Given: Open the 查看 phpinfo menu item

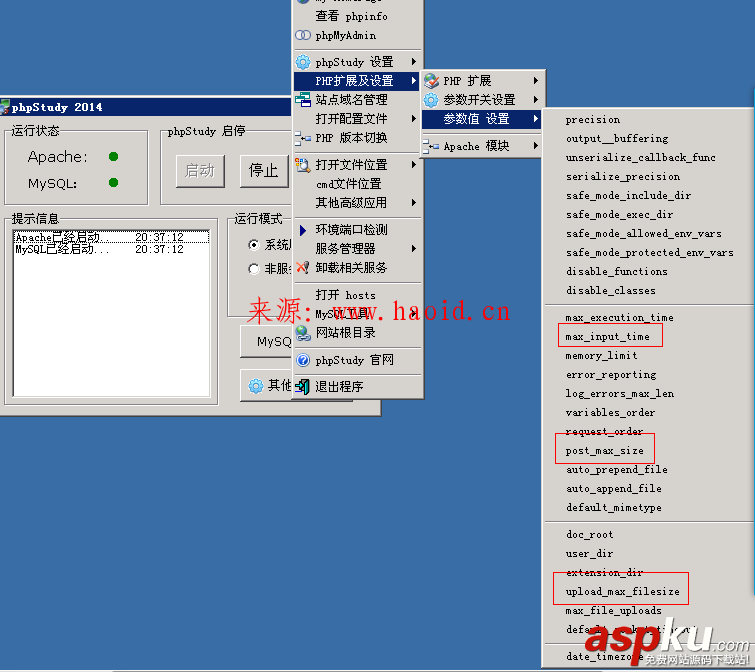Looking at the screenshot, I should (358, 16).
